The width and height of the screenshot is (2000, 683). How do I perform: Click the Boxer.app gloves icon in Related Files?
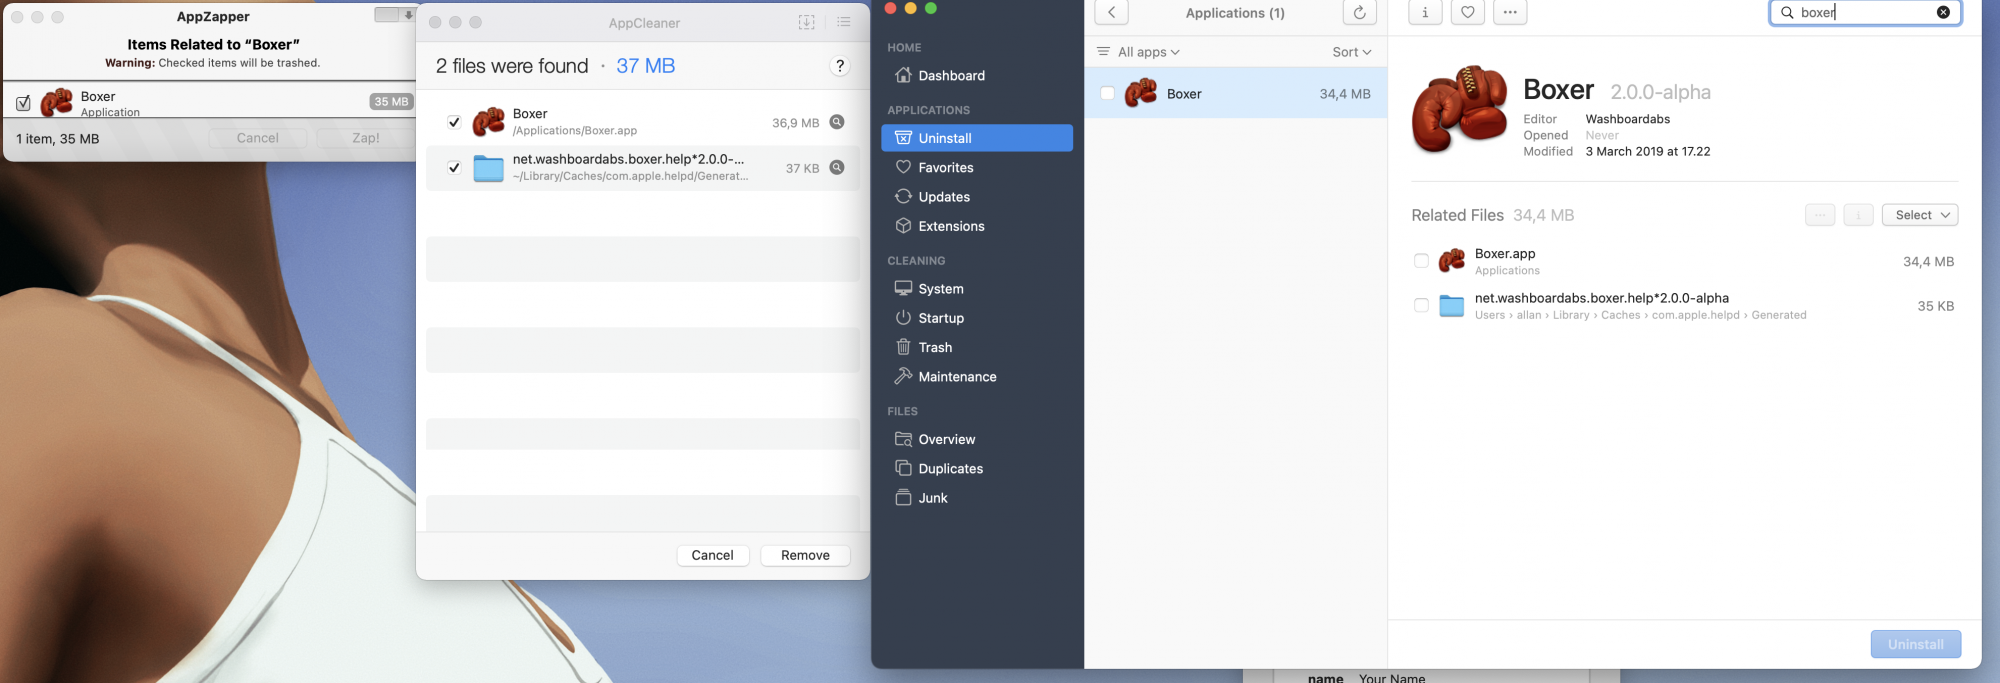[x=1451, y=261]
